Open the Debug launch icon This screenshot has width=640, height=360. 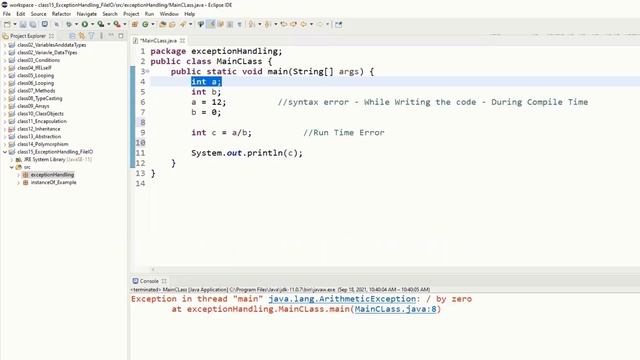[x=69, y=24]
